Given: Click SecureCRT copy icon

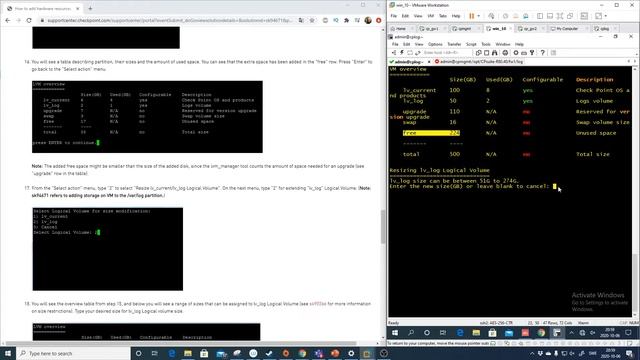Looking at the screenshot, I should tap(479, 53).
